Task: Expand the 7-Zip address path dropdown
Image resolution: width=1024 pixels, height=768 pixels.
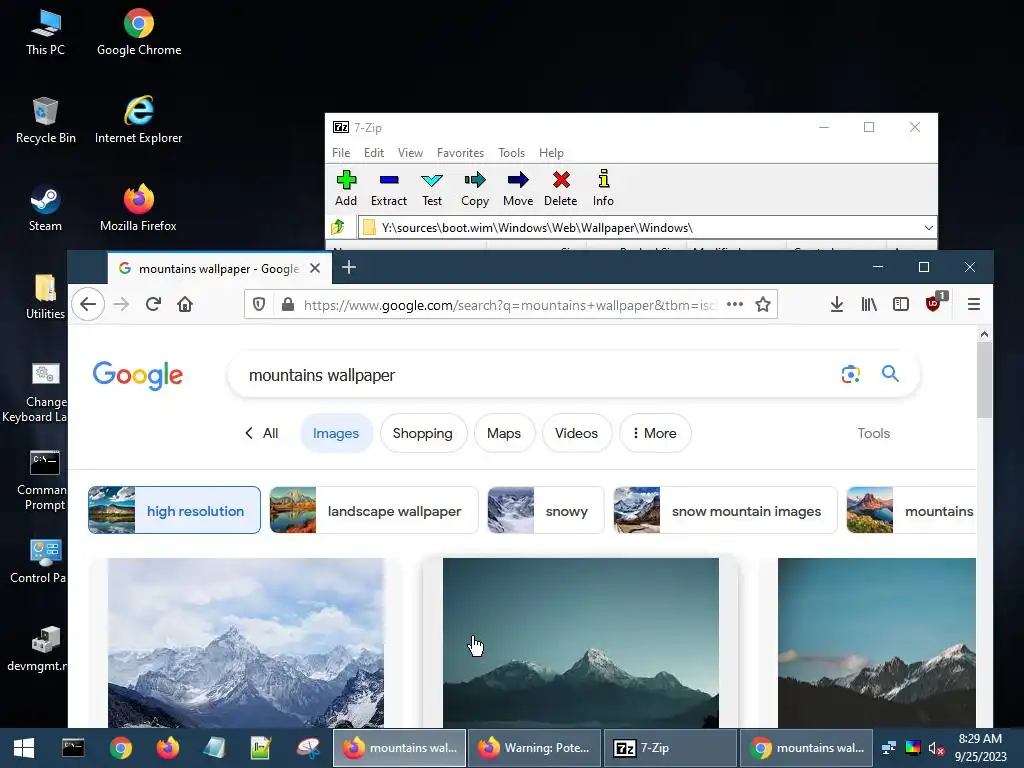Action: click(x=928, y=227)
